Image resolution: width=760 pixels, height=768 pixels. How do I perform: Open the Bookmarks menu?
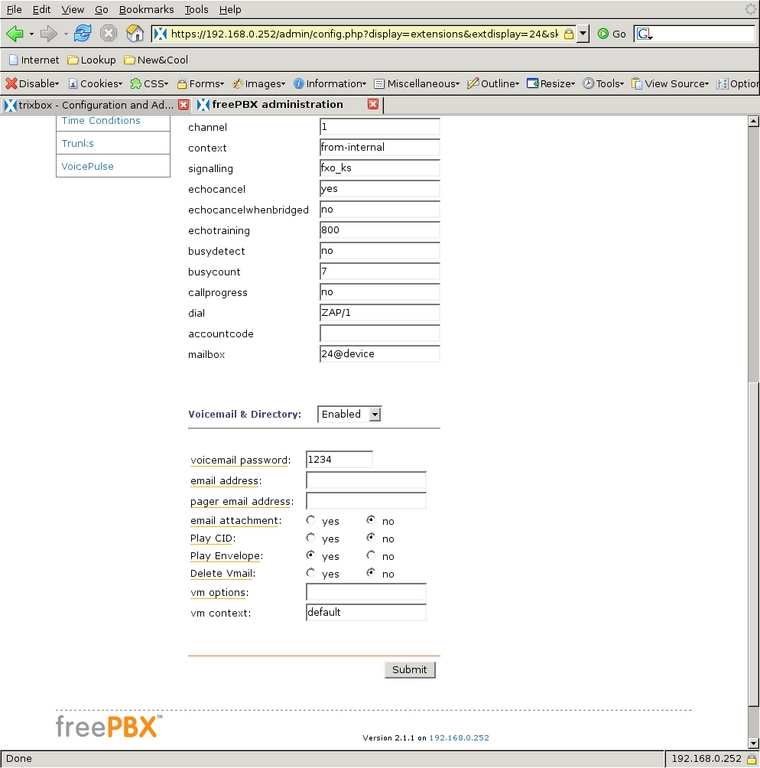(x=146, y=9)
